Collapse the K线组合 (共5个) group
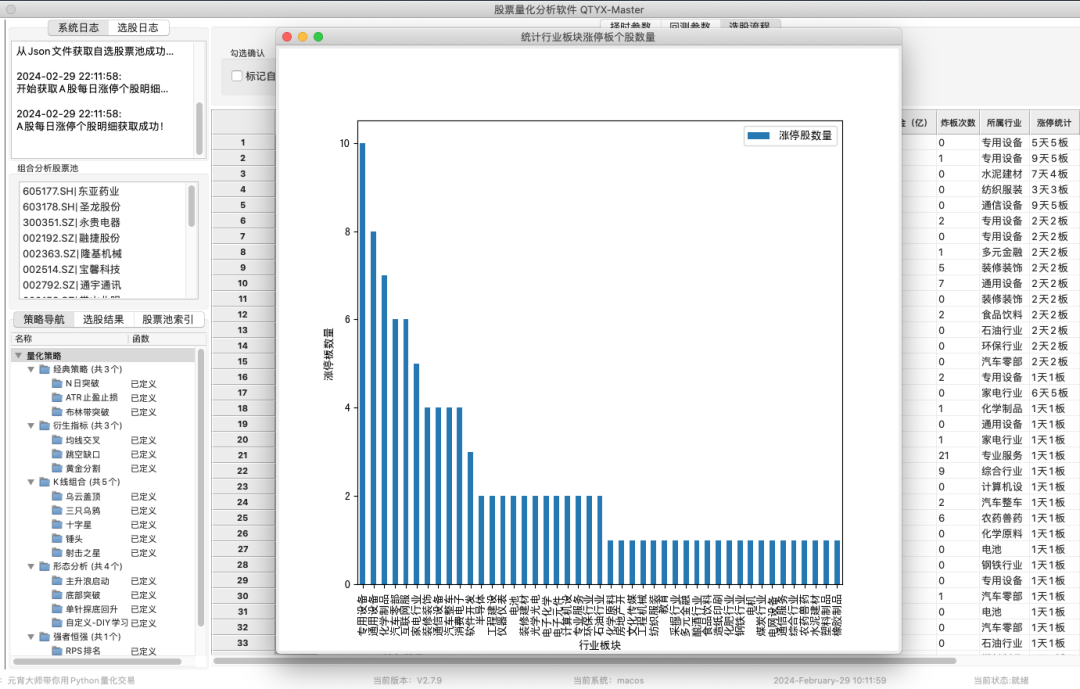 [x=31, y=482]
